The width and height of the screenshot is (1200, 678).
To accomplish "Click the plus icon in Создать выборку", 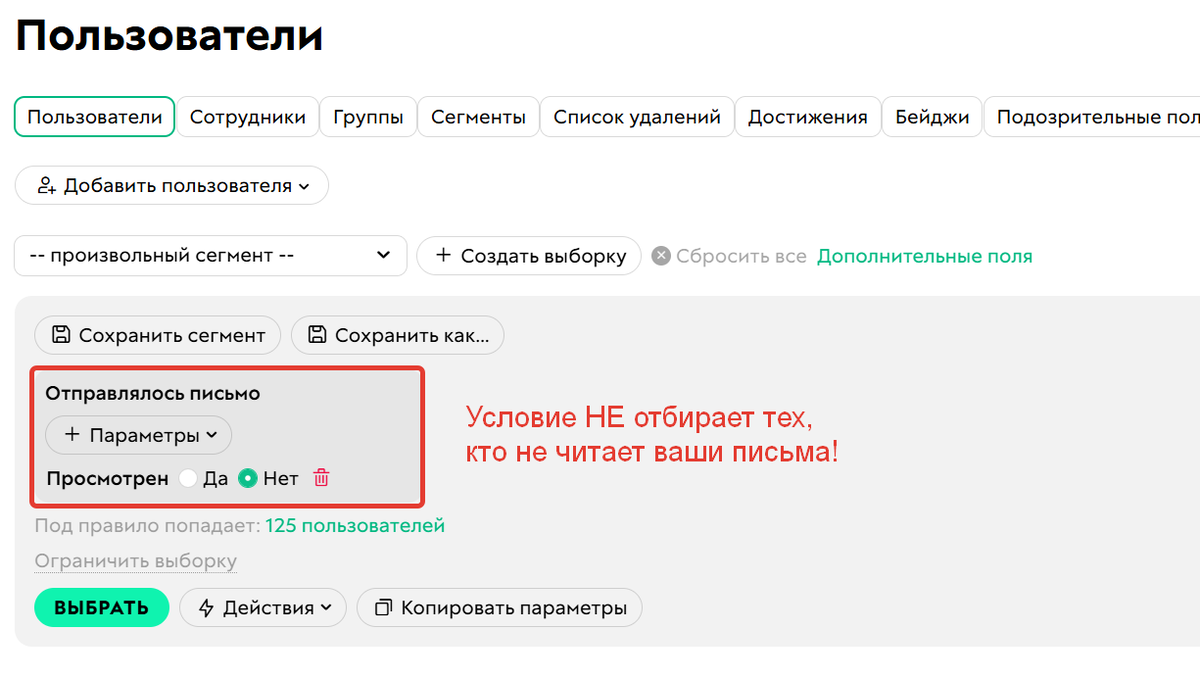I will 443,256.
